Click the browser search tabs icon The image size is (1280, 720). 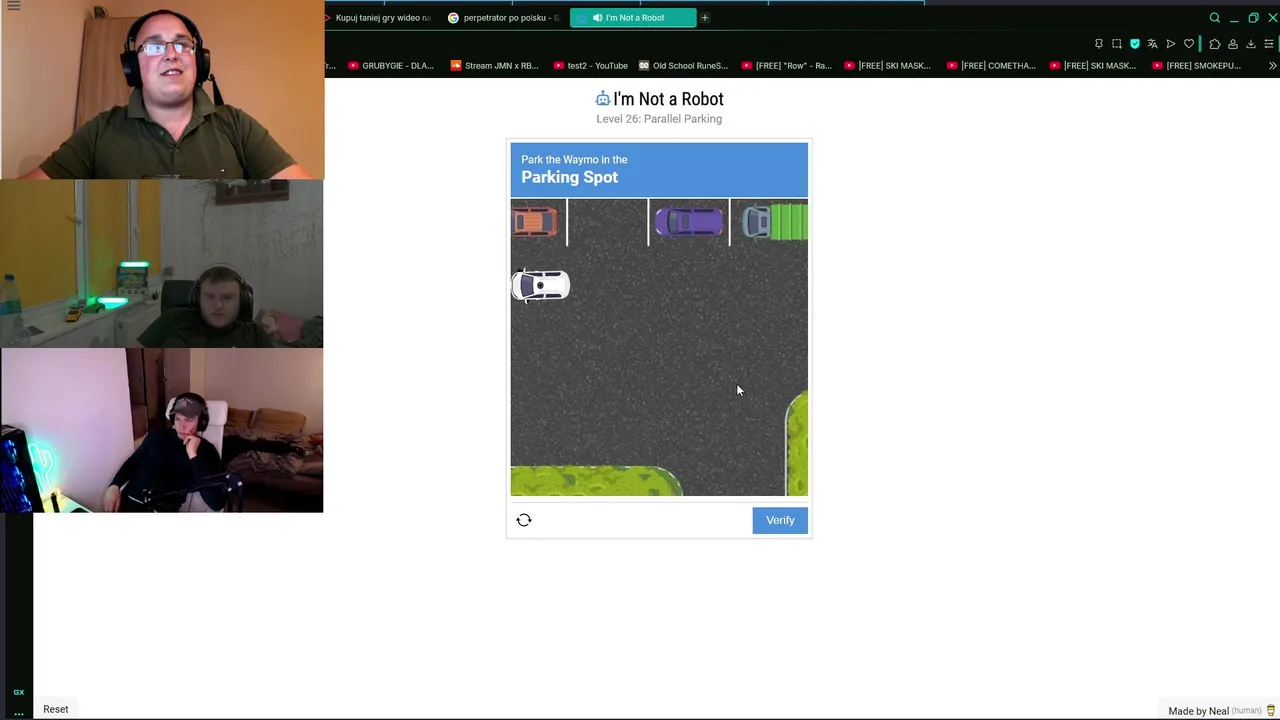click(x=1215, y=17)
